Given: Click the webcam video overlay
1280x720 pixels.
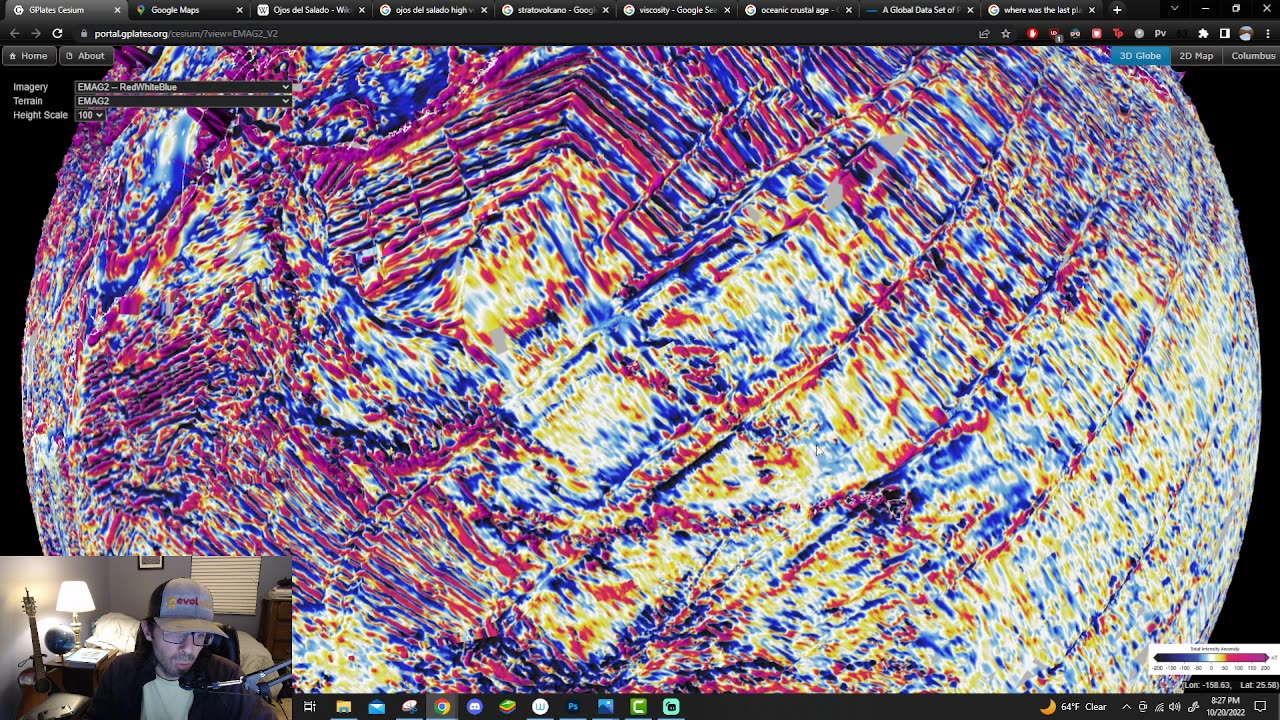Looking at the screenshot, I should (146, 637).
